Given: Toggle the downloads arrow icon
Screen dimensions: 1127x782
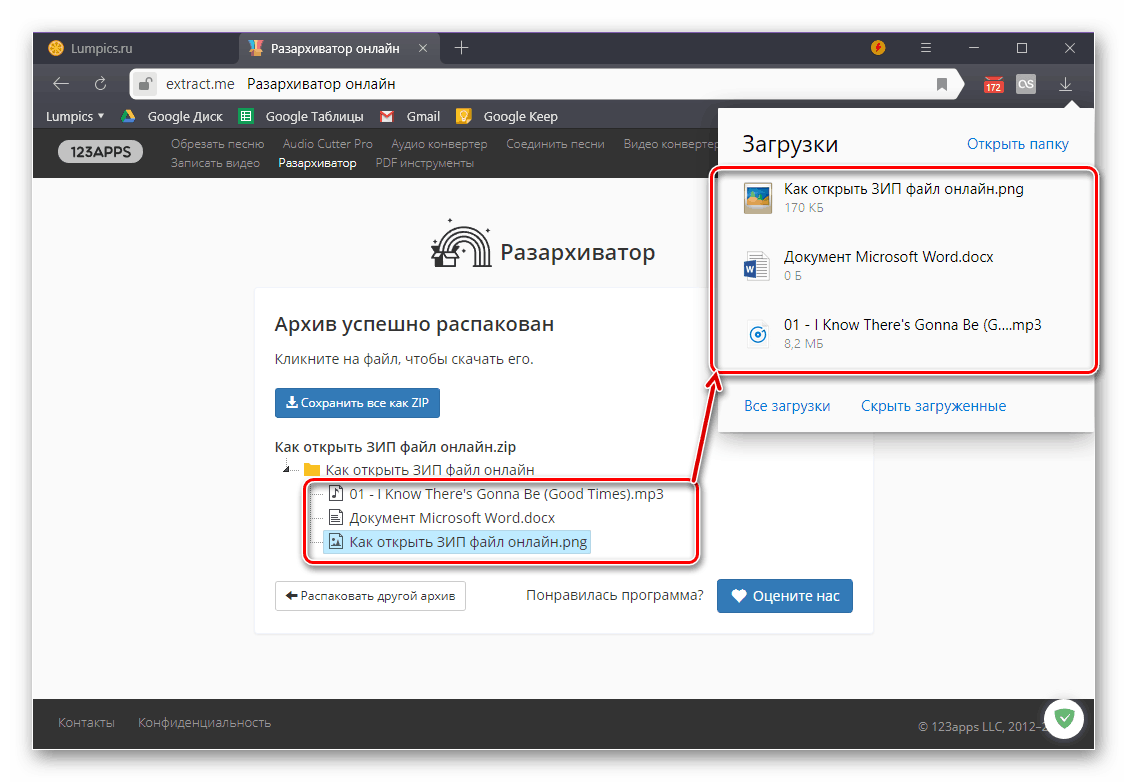Looking at the screenshot, I should 1065,84.
